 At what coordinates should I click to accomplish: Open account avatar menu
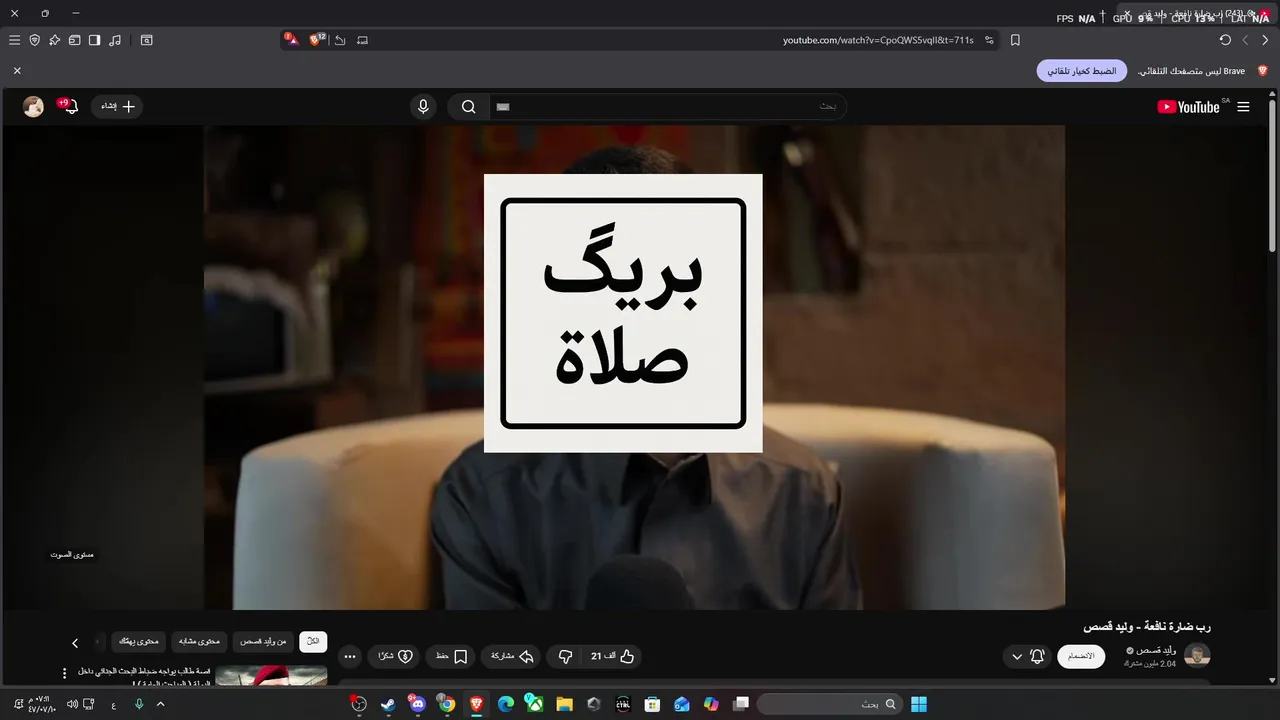coord(33,107)
